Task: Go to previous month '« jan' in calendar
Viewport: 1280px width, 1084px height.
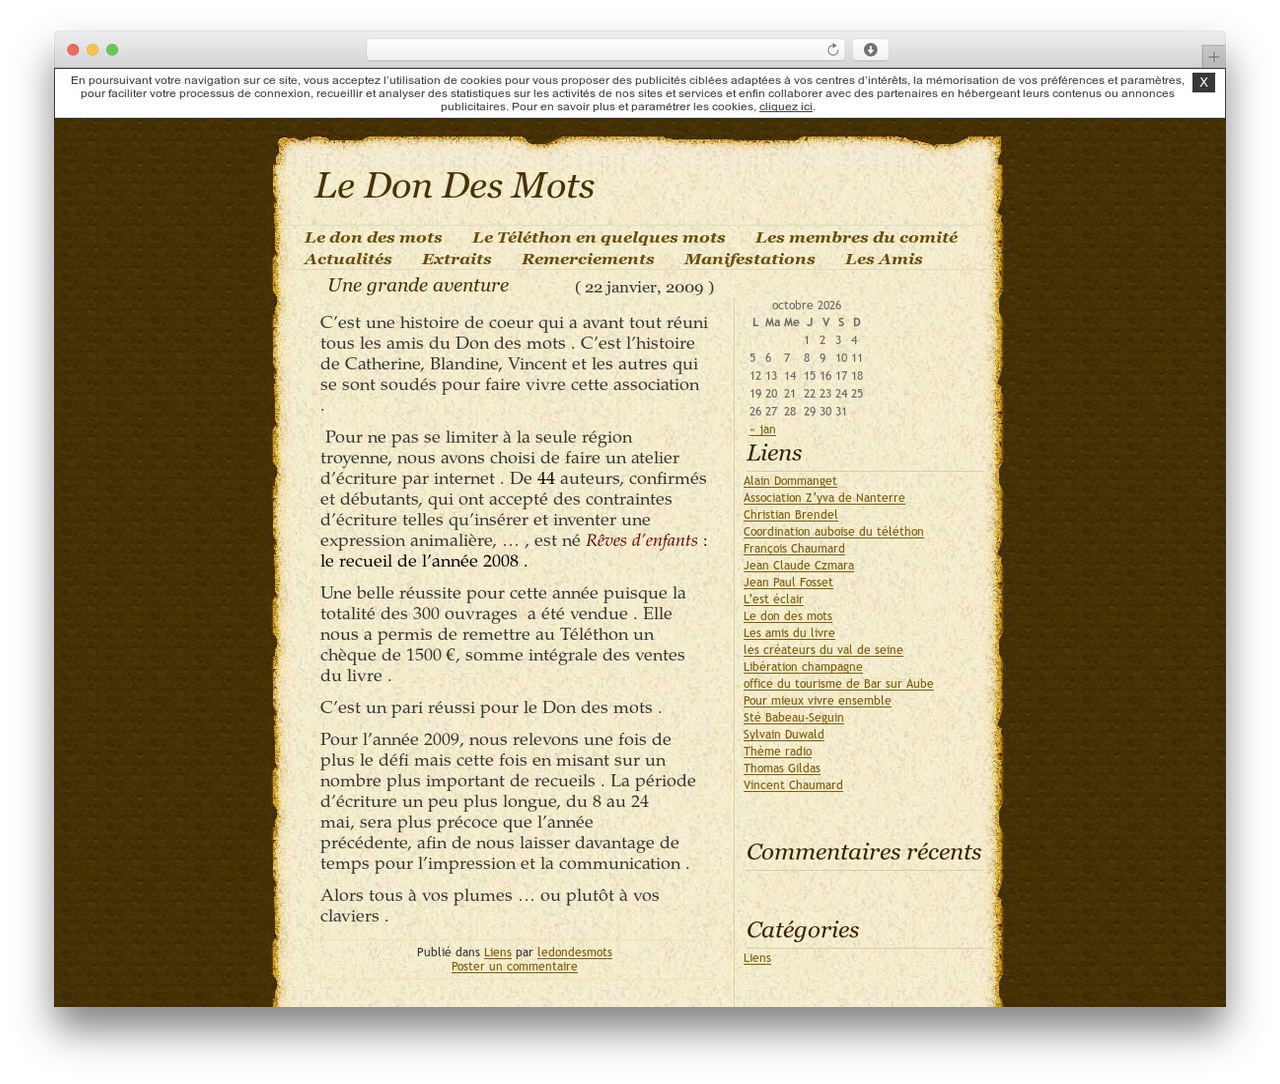Action: point(763,430)
